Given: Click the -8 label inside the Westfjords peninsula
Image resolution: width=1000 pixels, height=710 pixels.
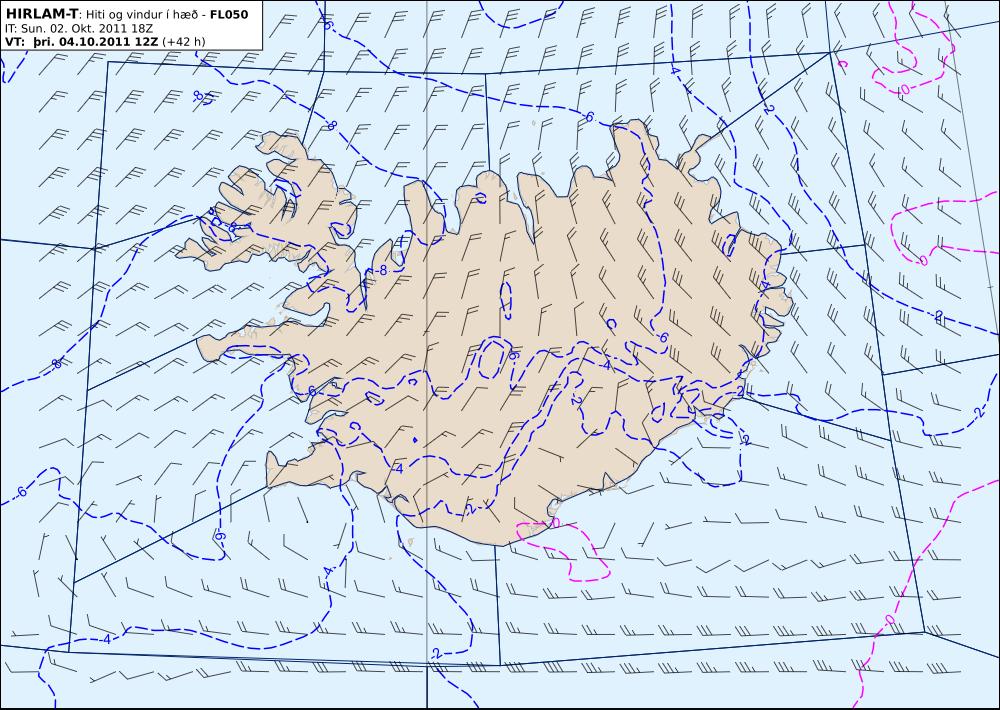Looking at the screenshot, I should point(230,226).
